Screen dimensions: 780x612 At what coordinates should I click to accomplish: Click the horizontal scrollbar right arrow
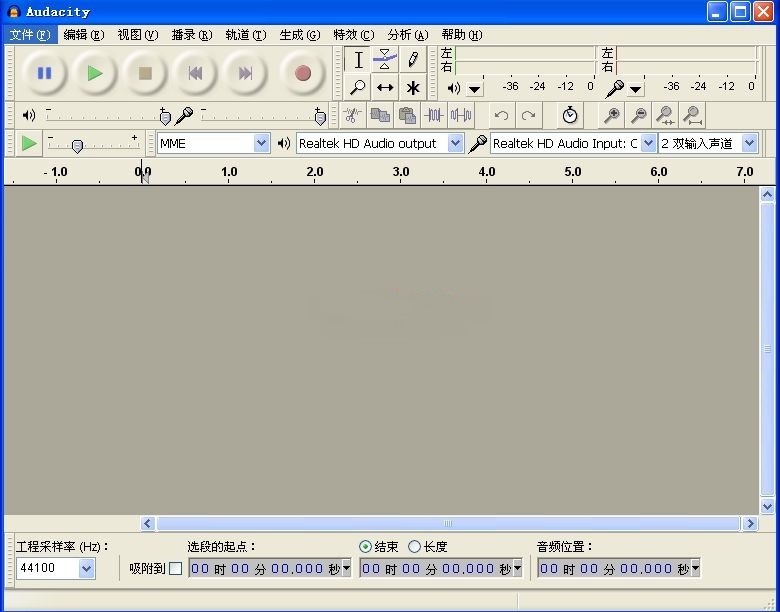coord(750,523)
